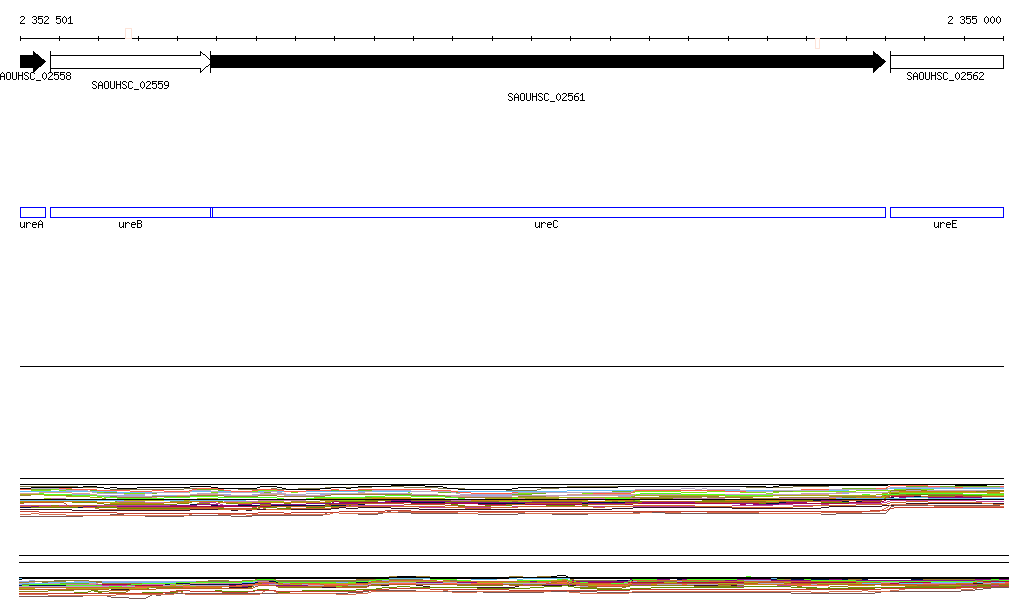Click the pink marker above the ruler near SAOUHSC_02559
Viewport: 1024px width, 611px height.
click(x=129, y=33)
